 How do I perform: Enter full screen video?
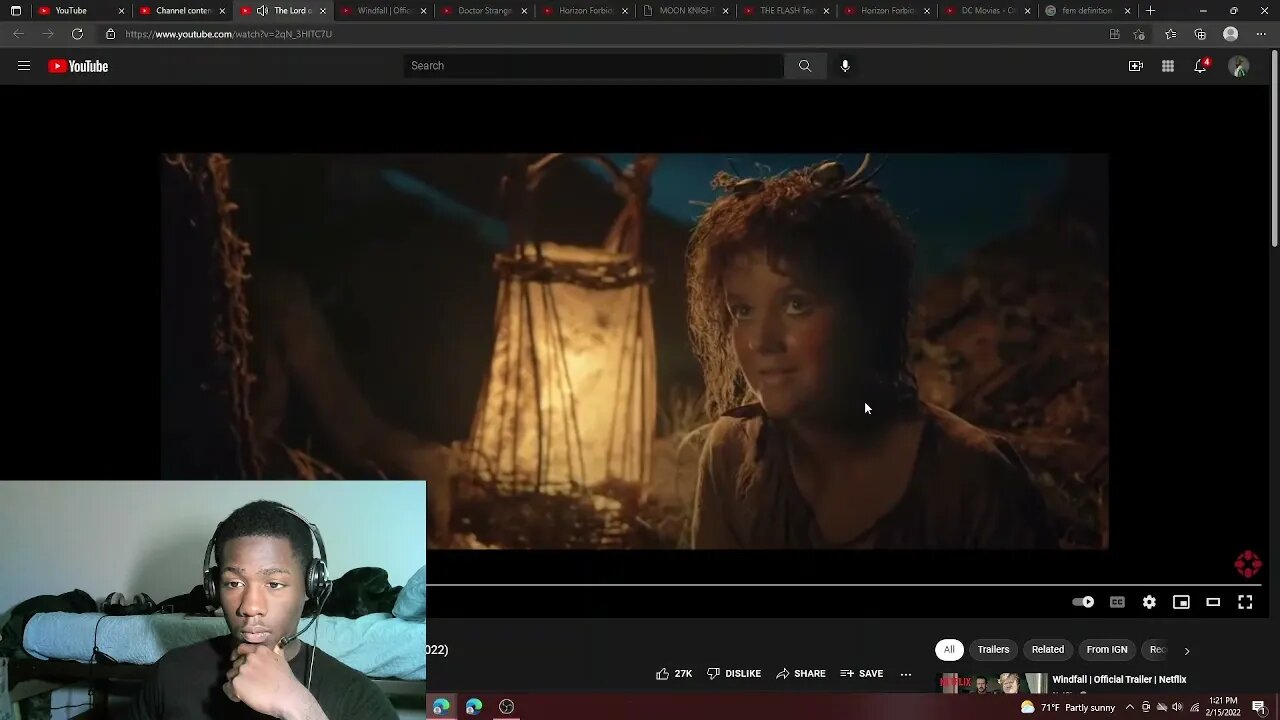point(1245,602)
